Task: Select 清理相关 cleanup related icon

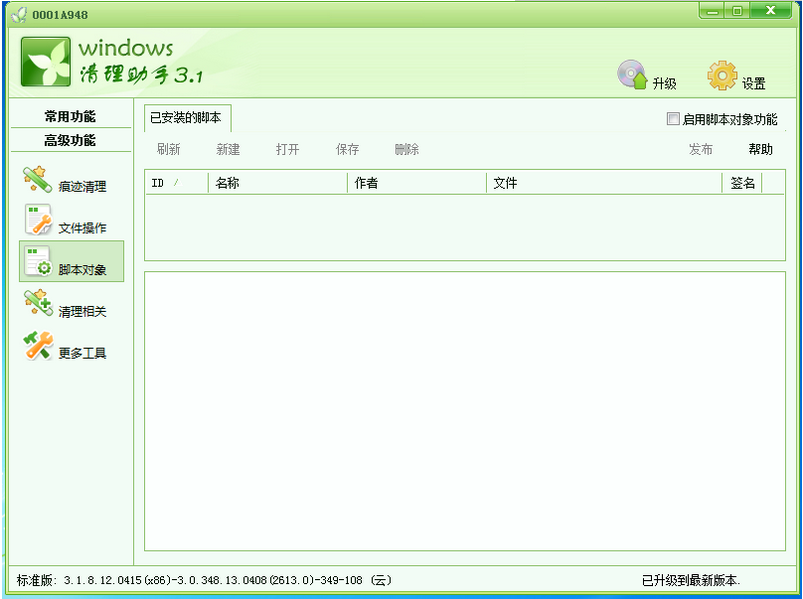Action: coord(38,303)
